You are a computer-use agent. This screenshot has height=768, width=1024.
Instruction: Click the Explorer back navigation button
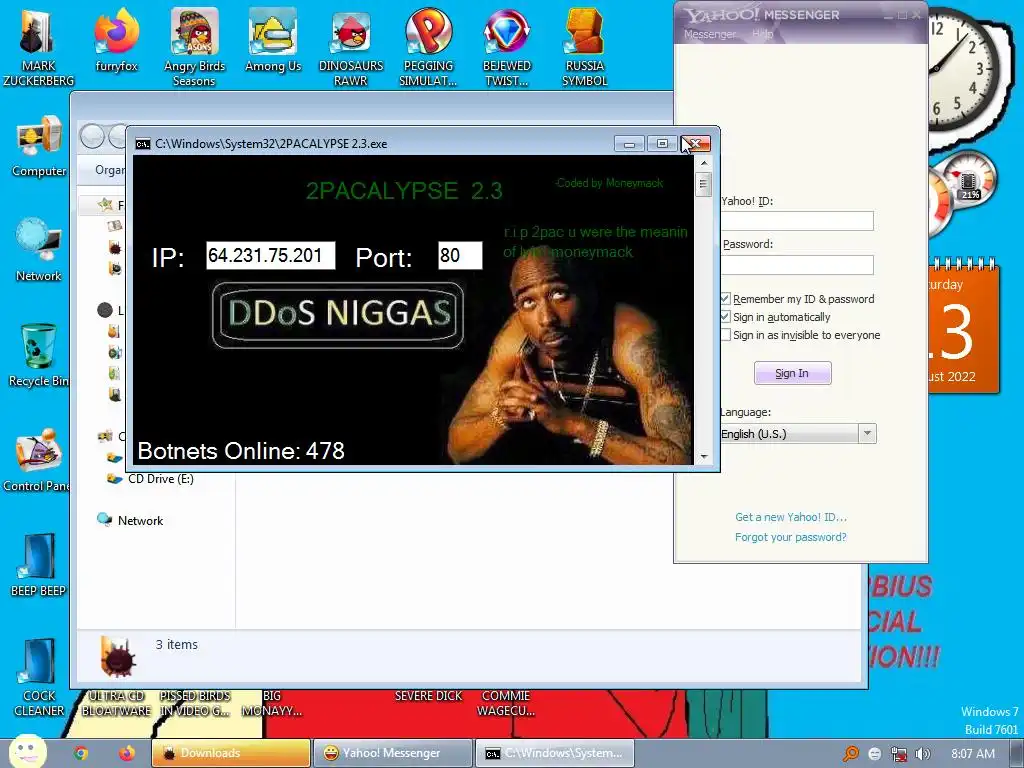92,136
